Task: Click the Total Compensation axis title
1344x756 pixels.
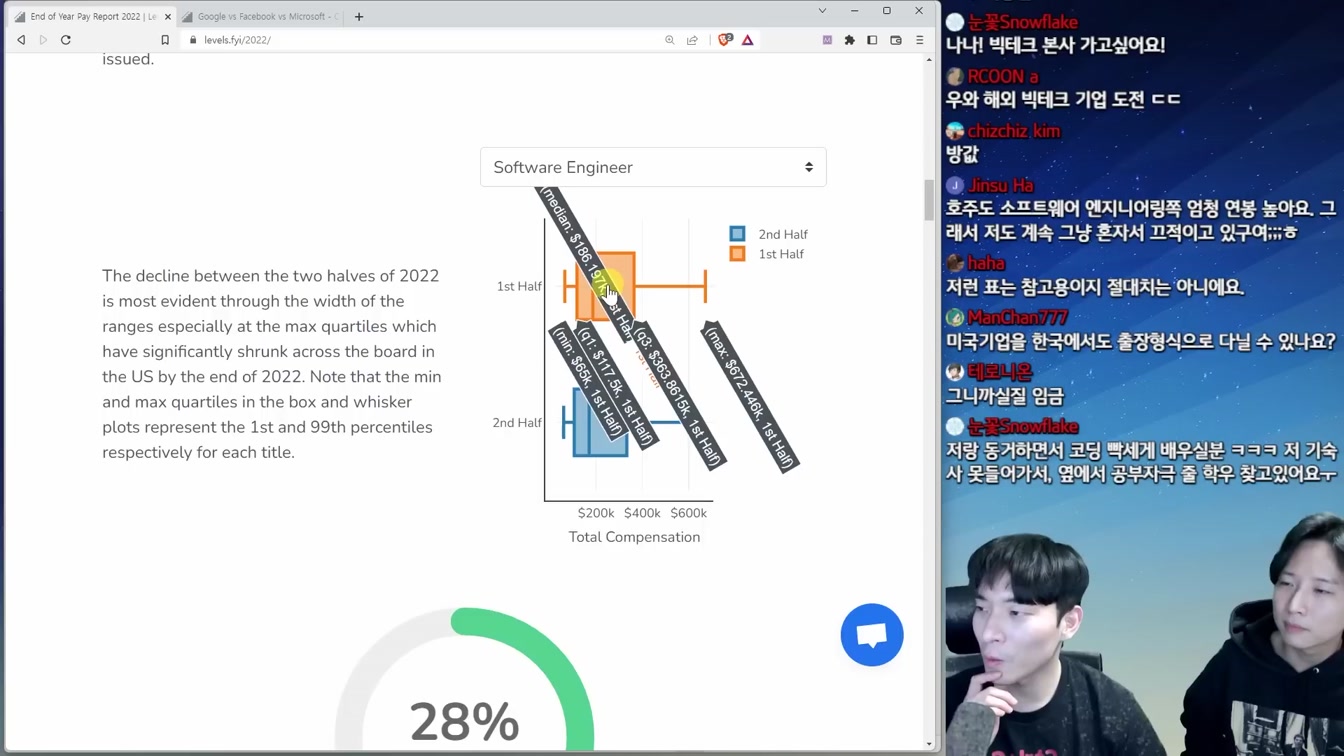Action: (634, 537)
